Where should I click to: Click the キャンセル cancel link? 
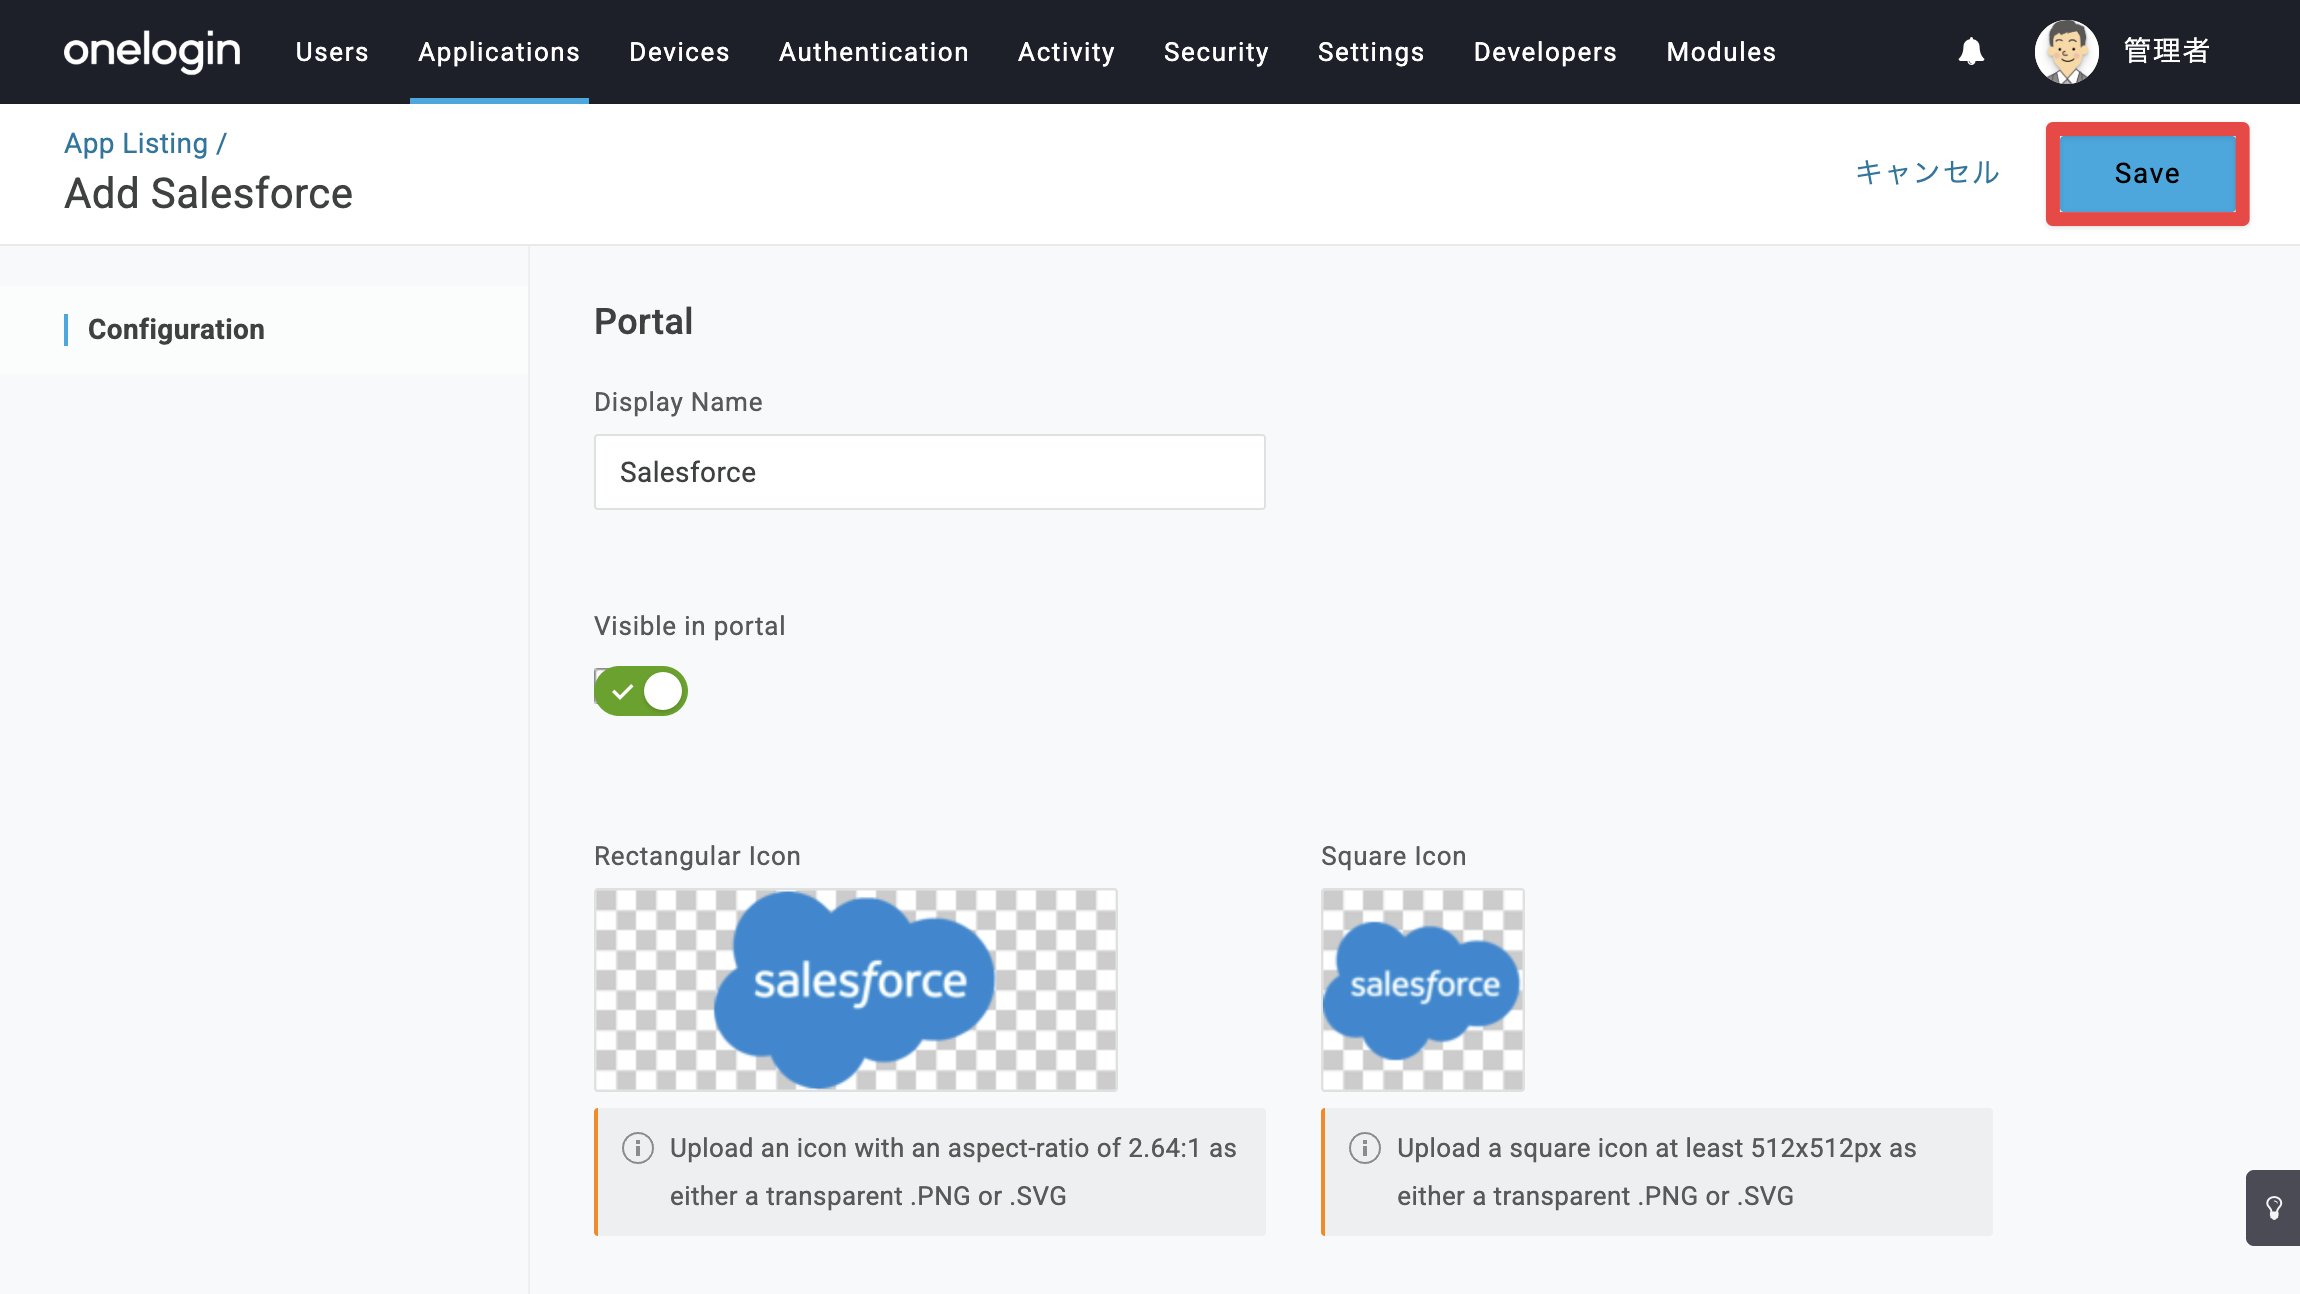[1927, 173]
